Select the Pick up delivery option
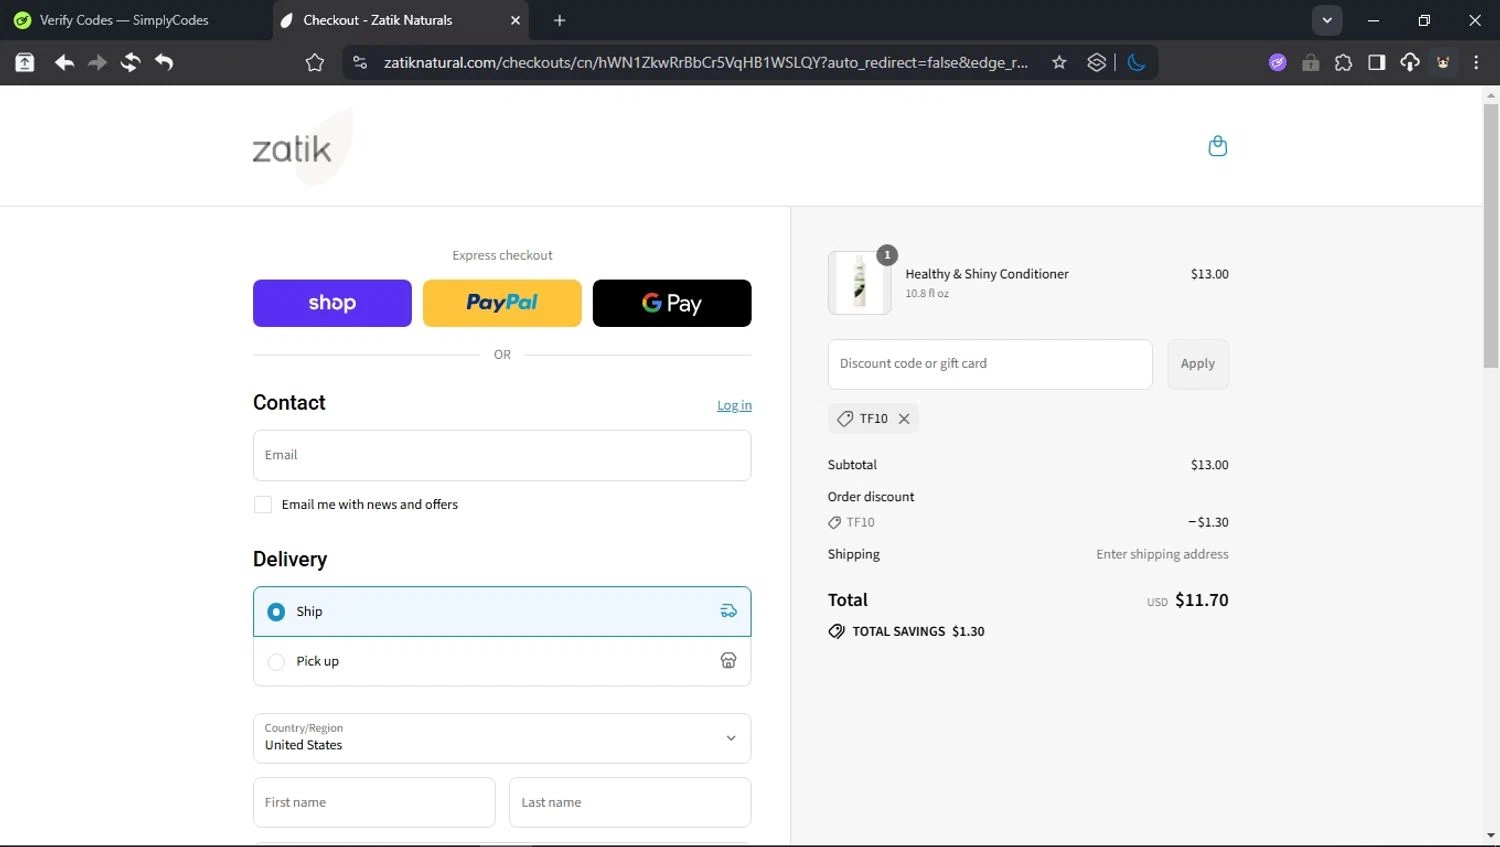The height and width of the screenshot is (847, 1500). pos(502,661)
